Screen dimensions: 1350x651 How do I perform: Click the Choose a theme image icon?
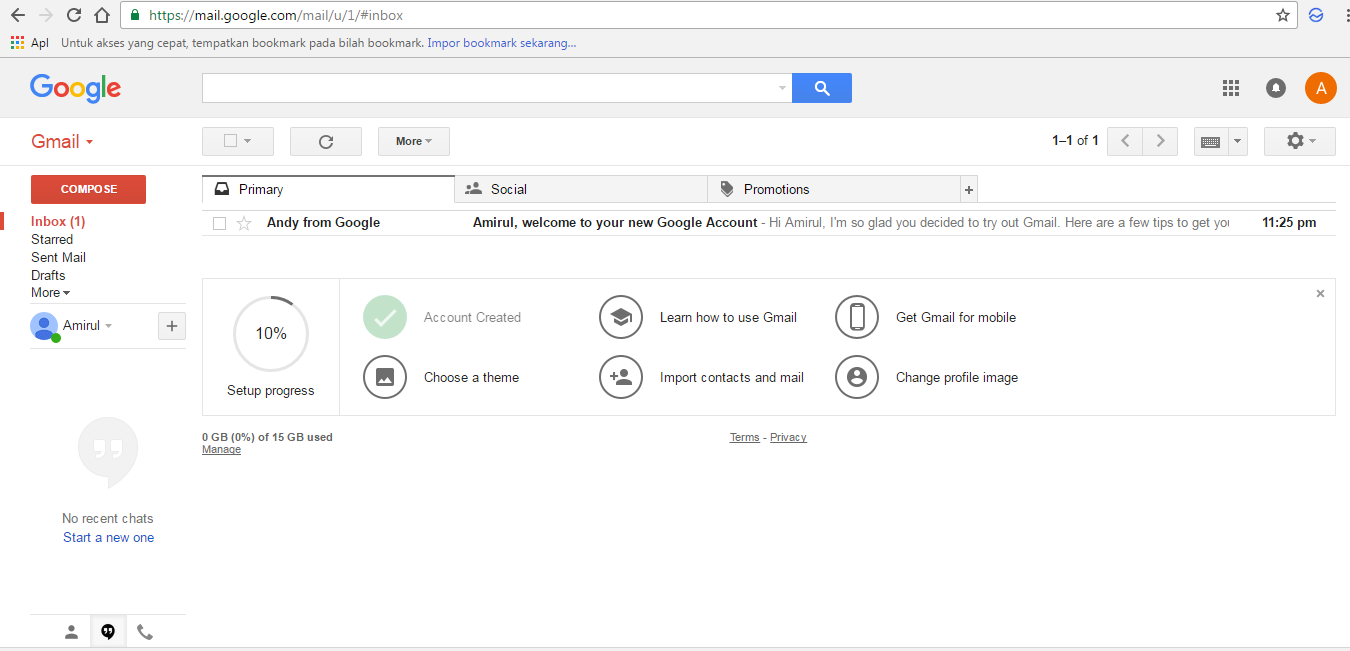tap(385, 377)
